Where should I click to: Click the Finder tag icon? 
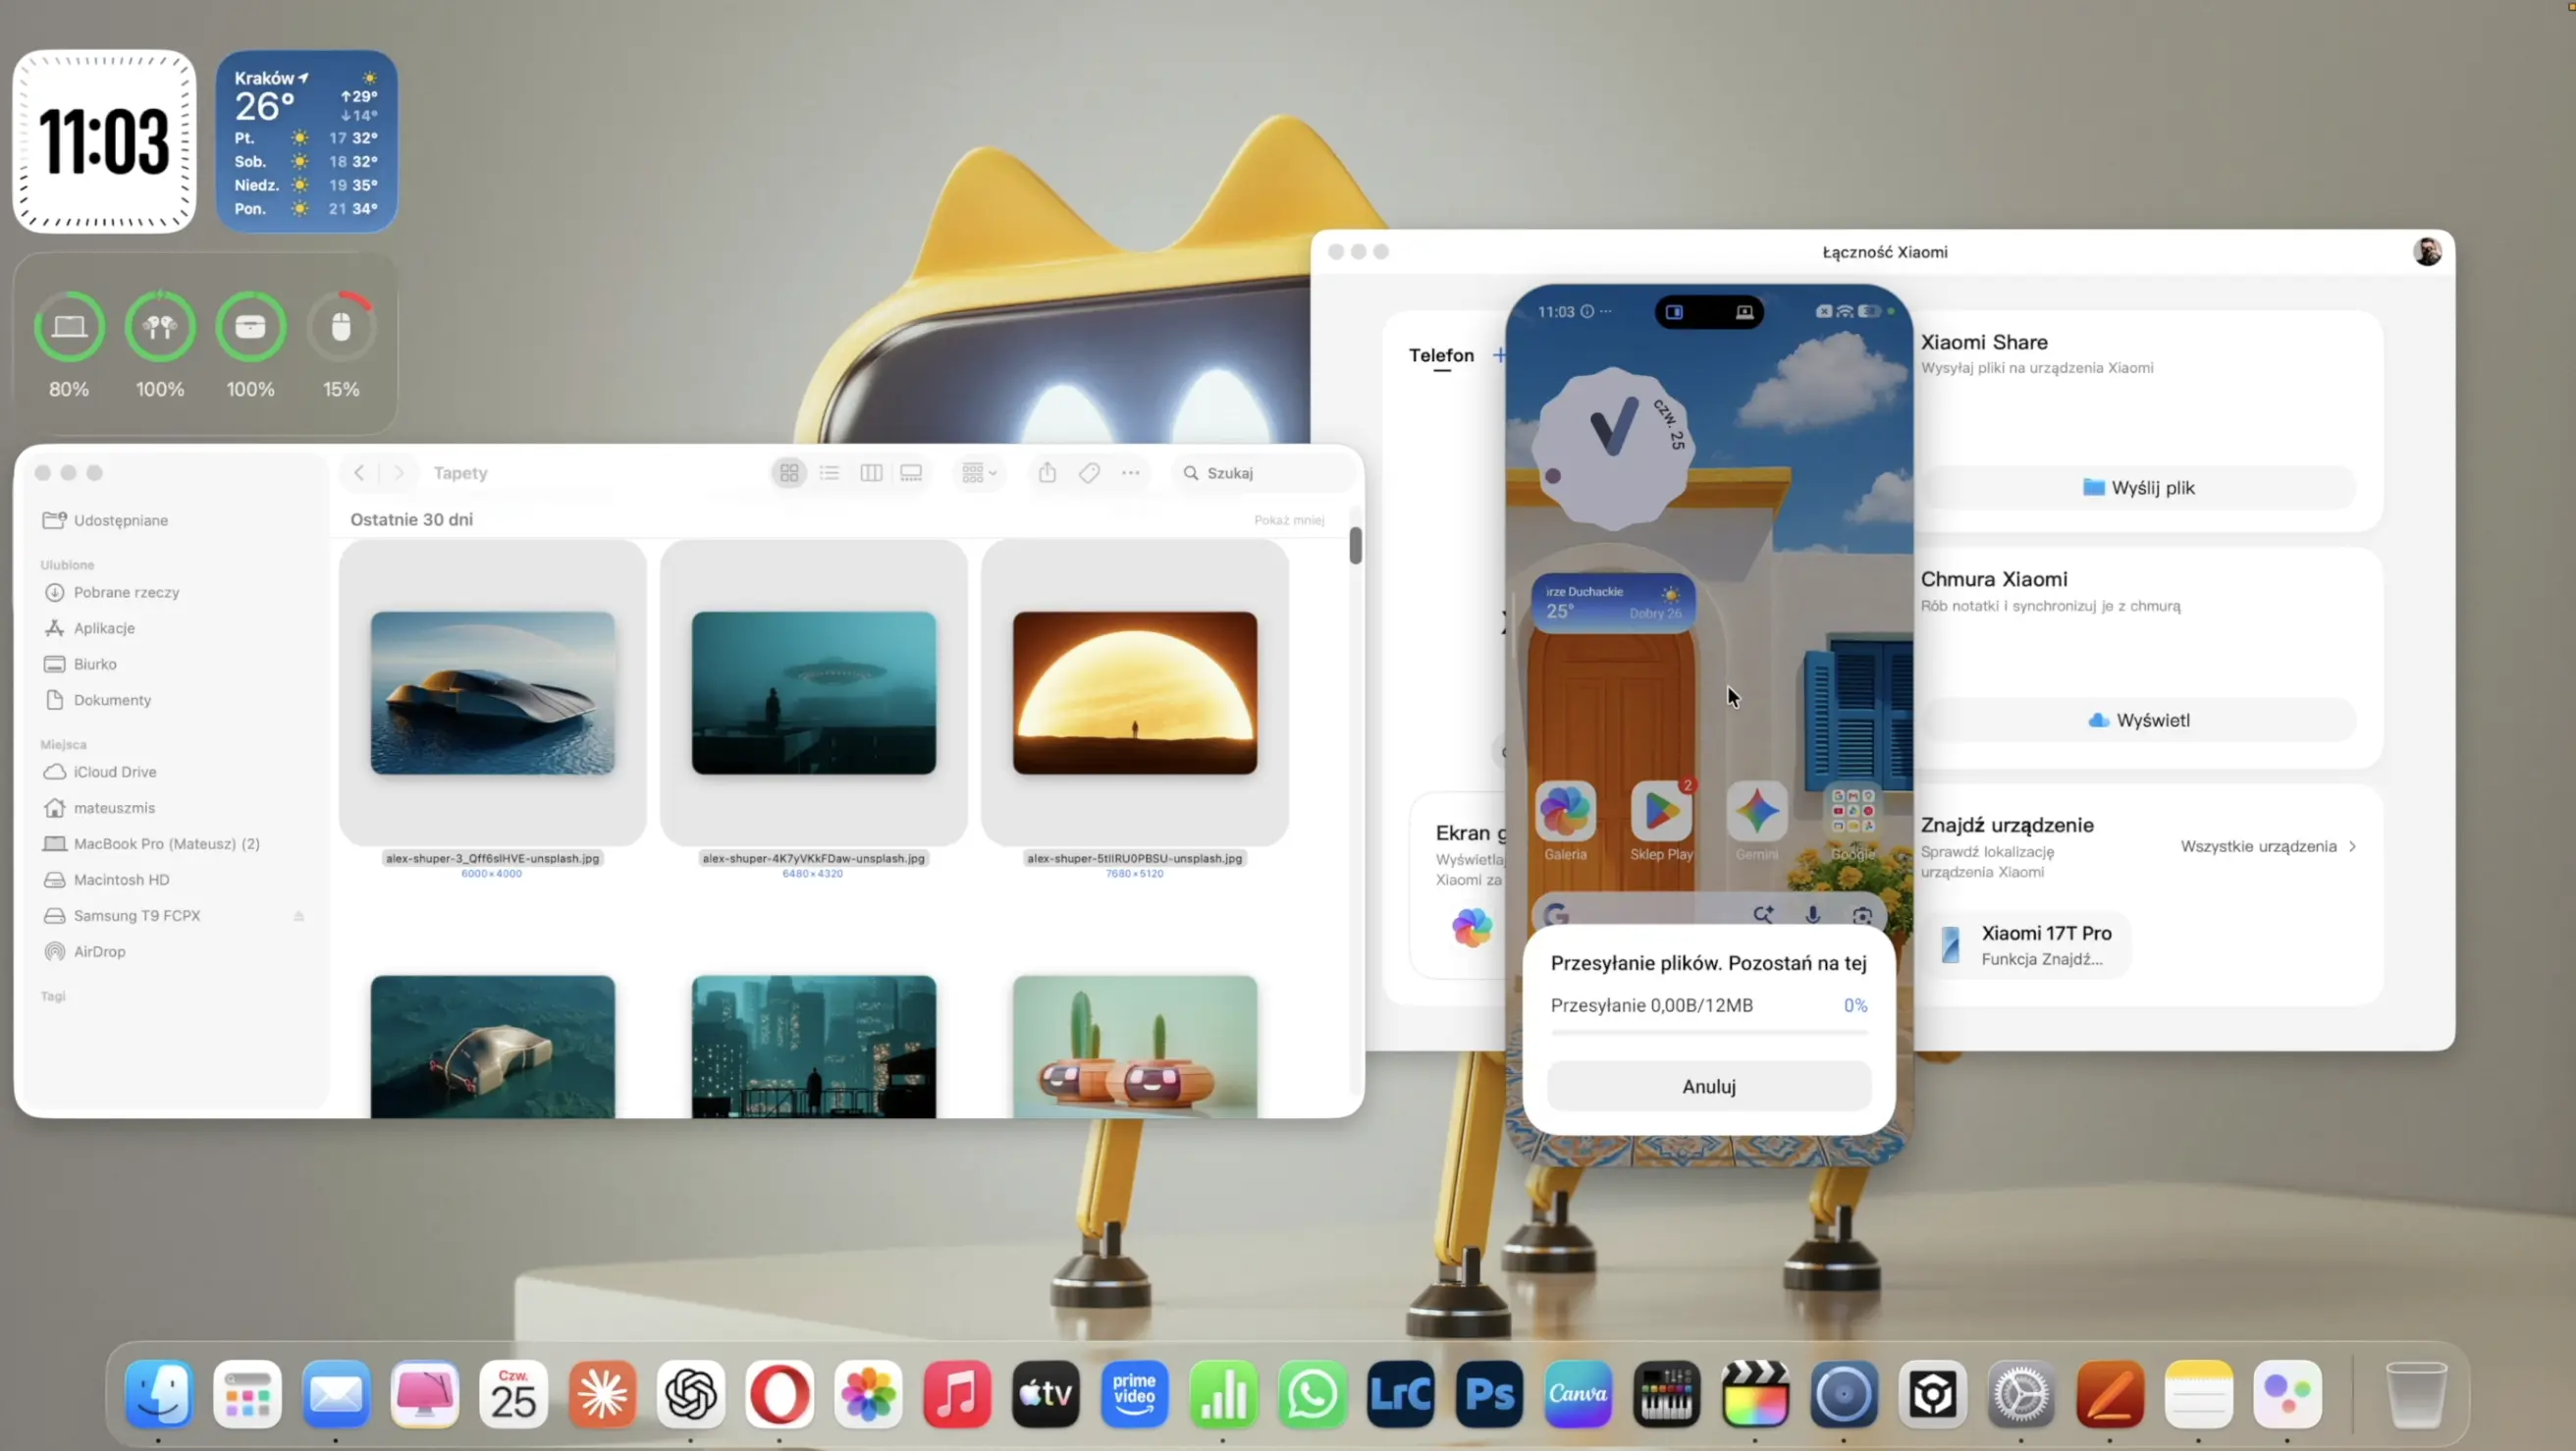1089,473
